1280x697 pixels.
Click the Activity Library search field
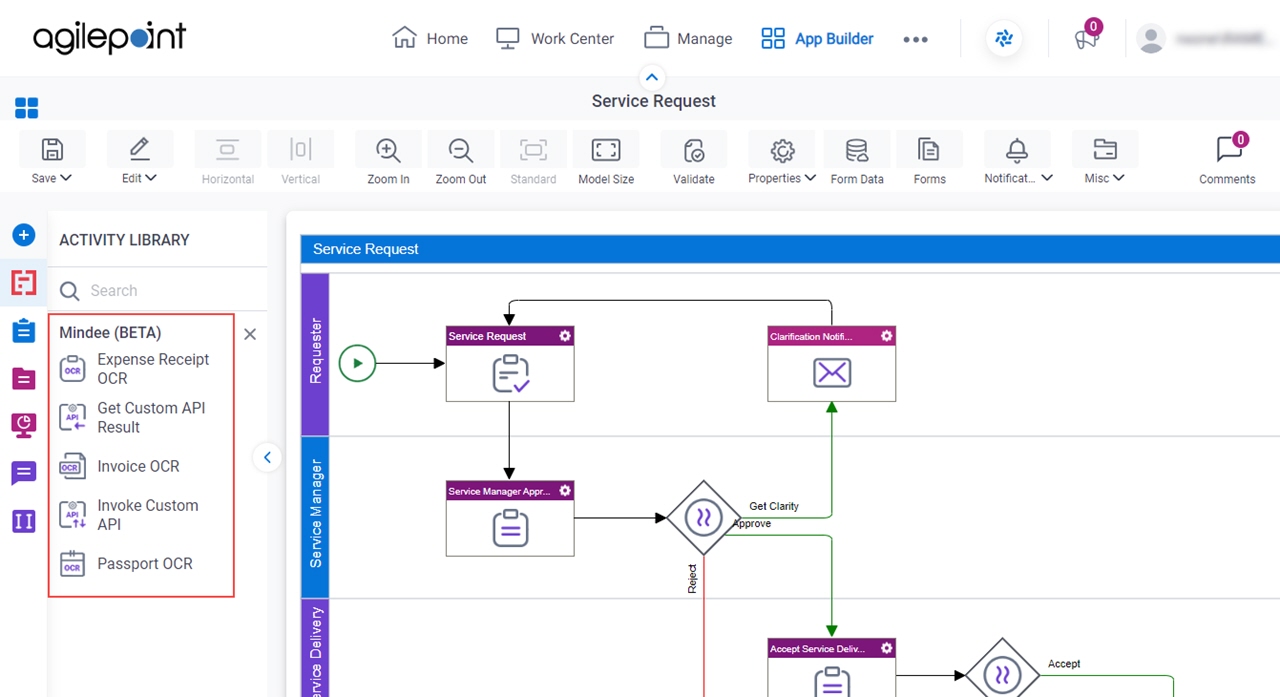tap(160, 291)
